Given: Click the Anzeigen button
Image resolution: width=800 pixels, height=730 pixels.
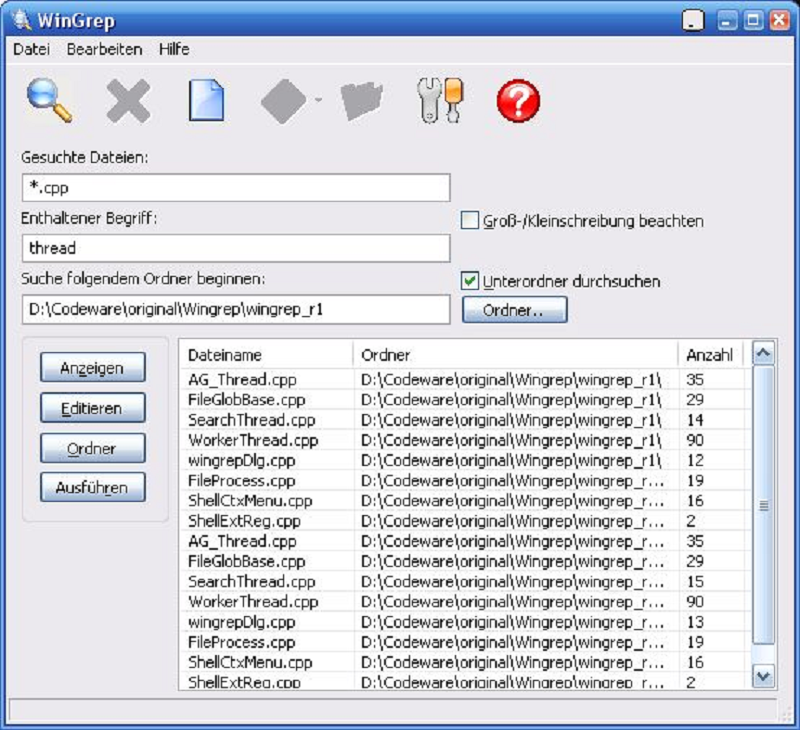Looking at the screenshot, I should pos(92,367).
